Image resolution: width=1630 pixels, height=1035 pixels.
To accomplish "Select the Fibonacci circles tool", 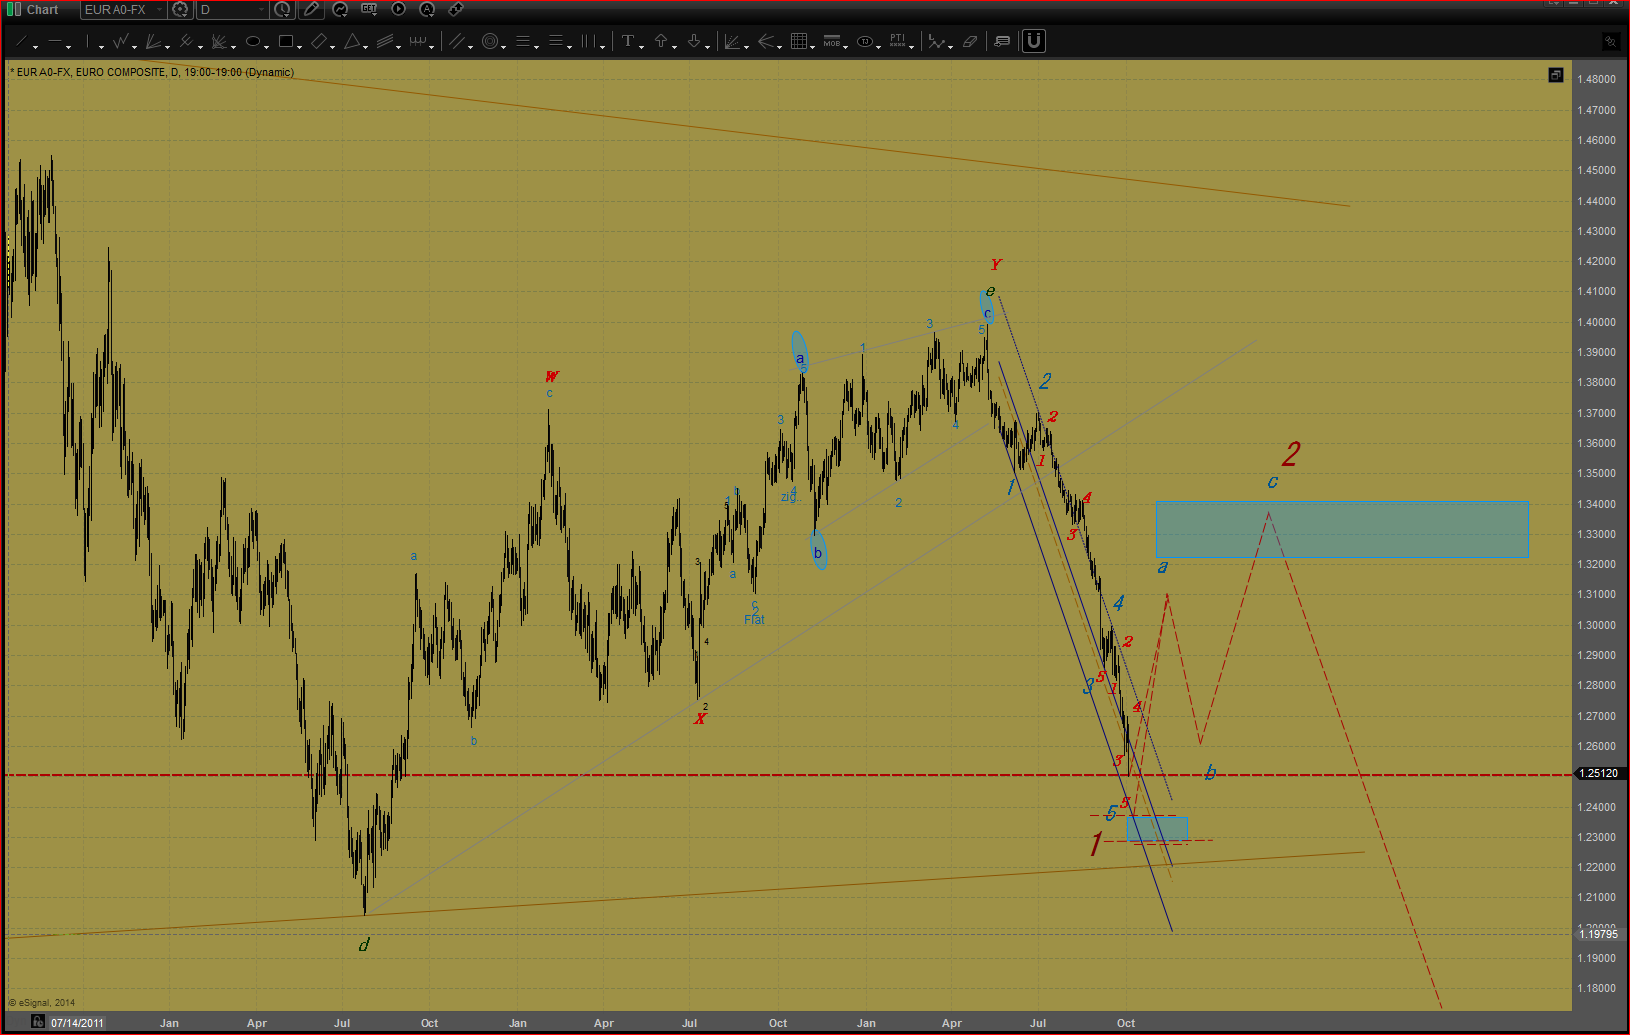I will click(x=490, y=41).
